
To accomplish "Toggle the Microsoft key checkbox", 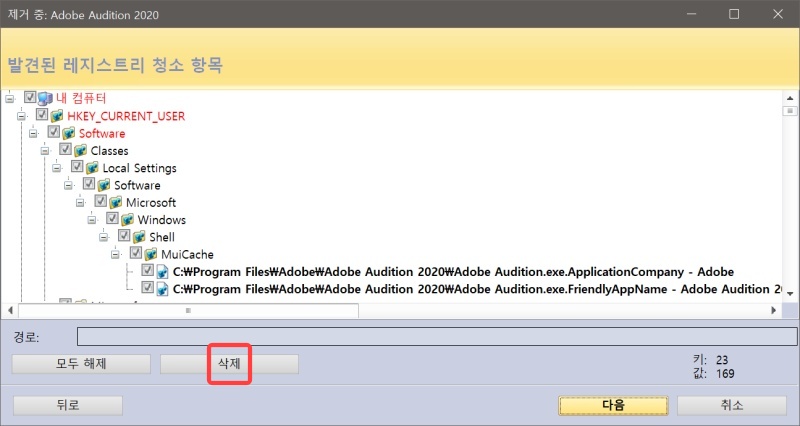I will tap(101, 201).
